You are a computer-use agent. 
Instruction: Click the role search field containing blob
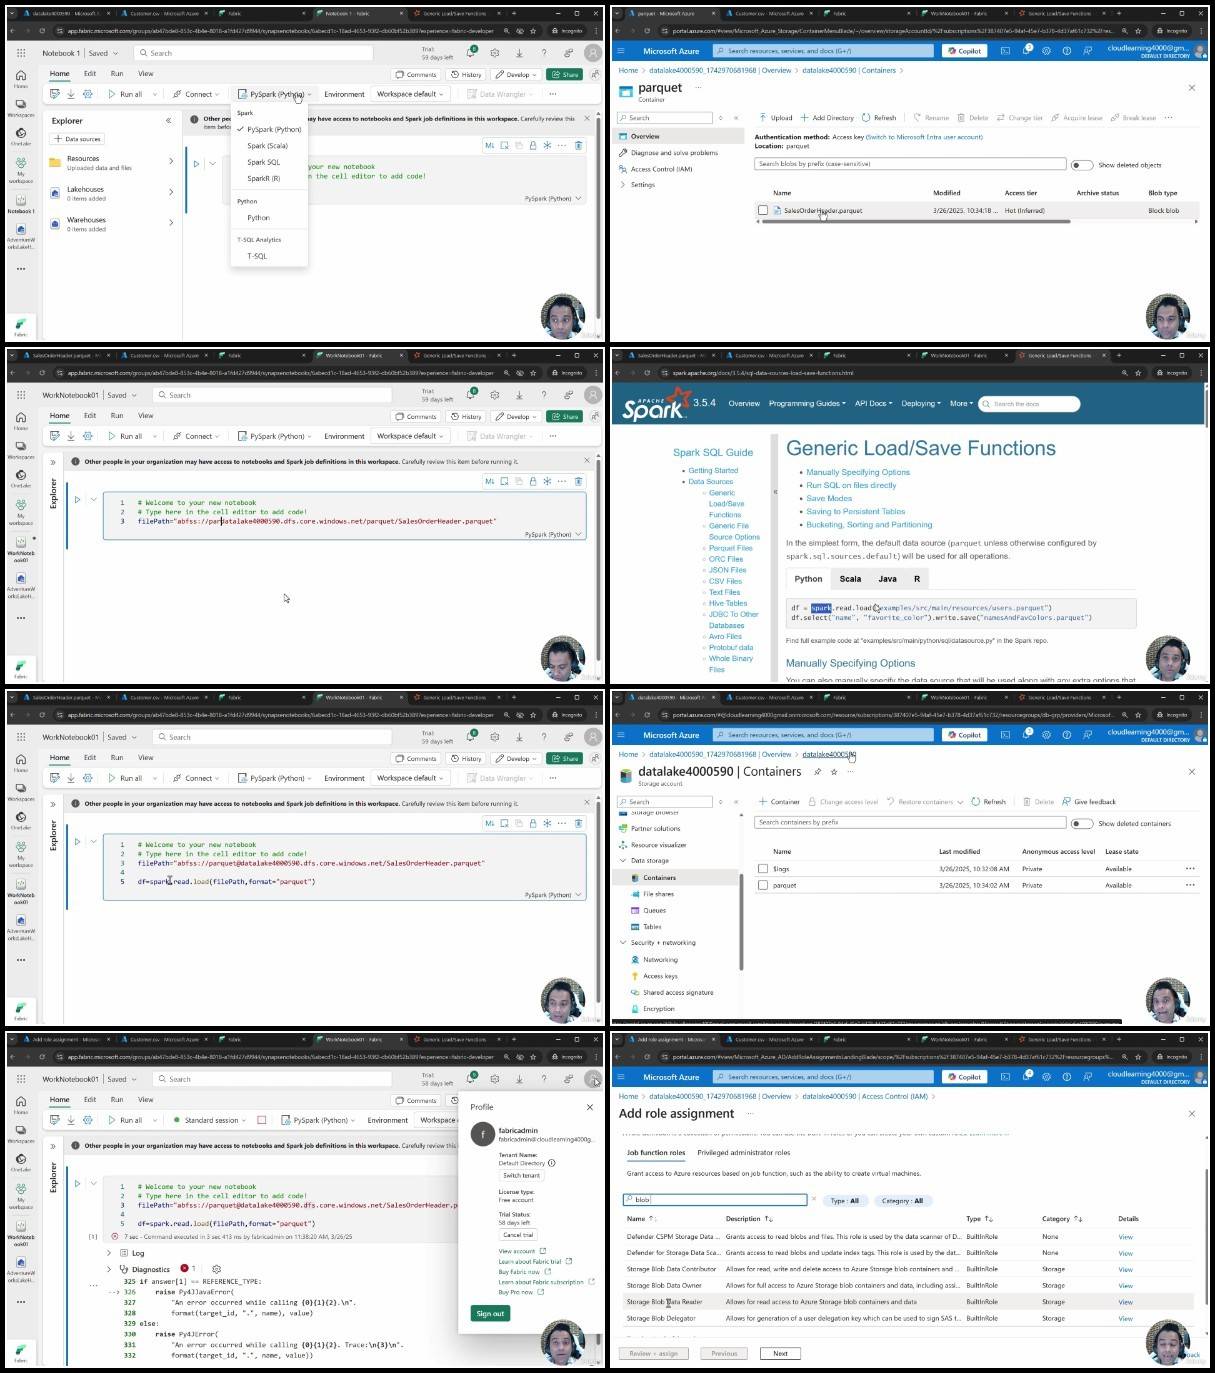pyautogui.click(x=714, y=1200)
